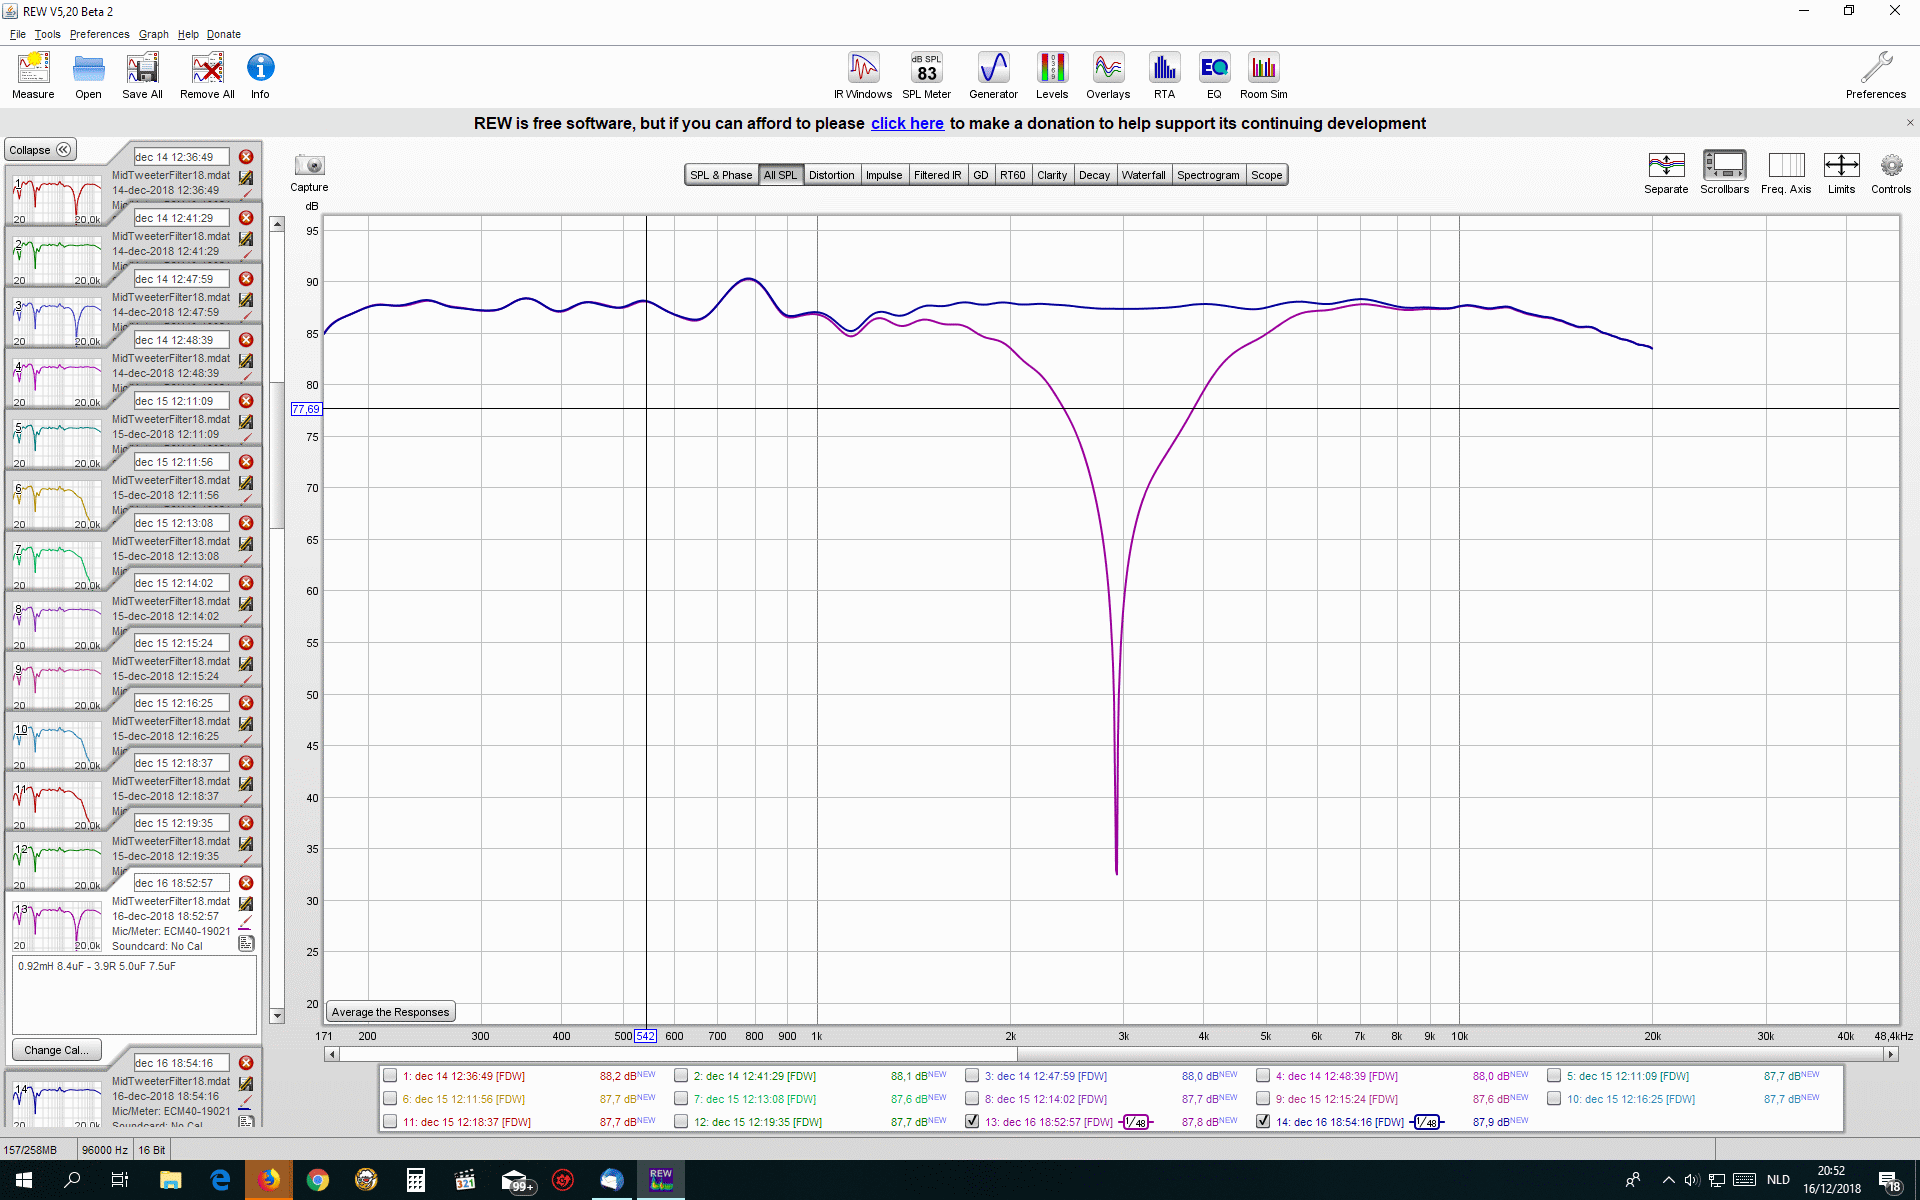Open Preferences via wrench icon
1920x1200 pixels.
coord(1876,76)
